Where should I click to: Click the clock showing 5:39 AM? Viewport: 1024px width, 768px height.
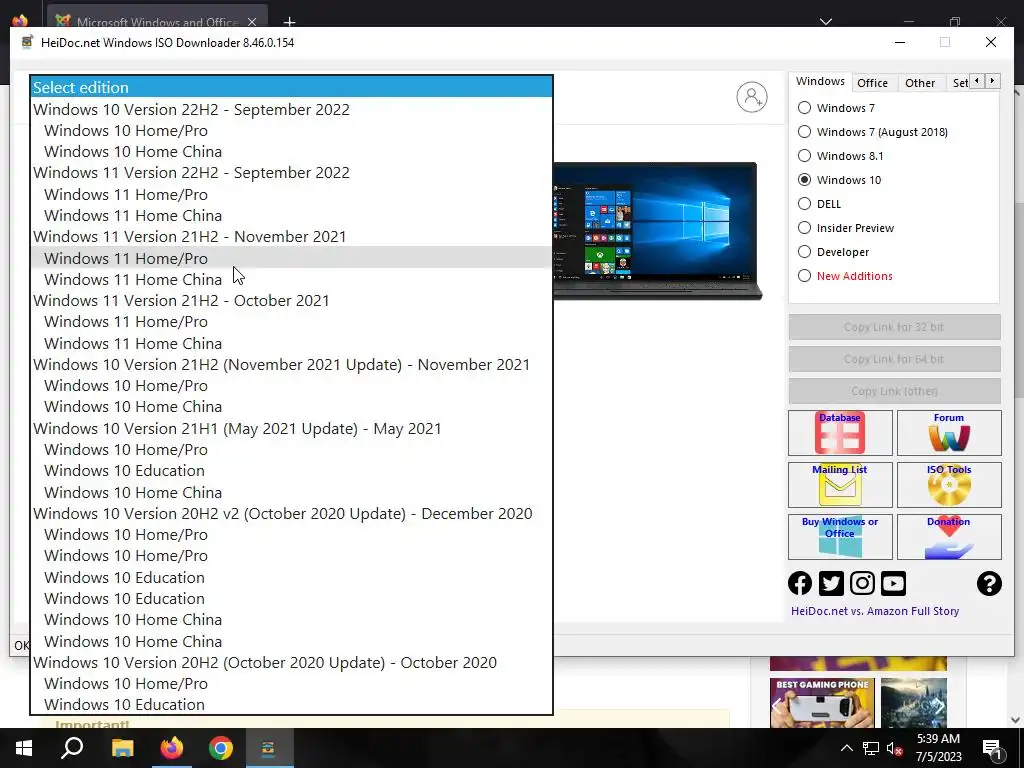[938, 748]
